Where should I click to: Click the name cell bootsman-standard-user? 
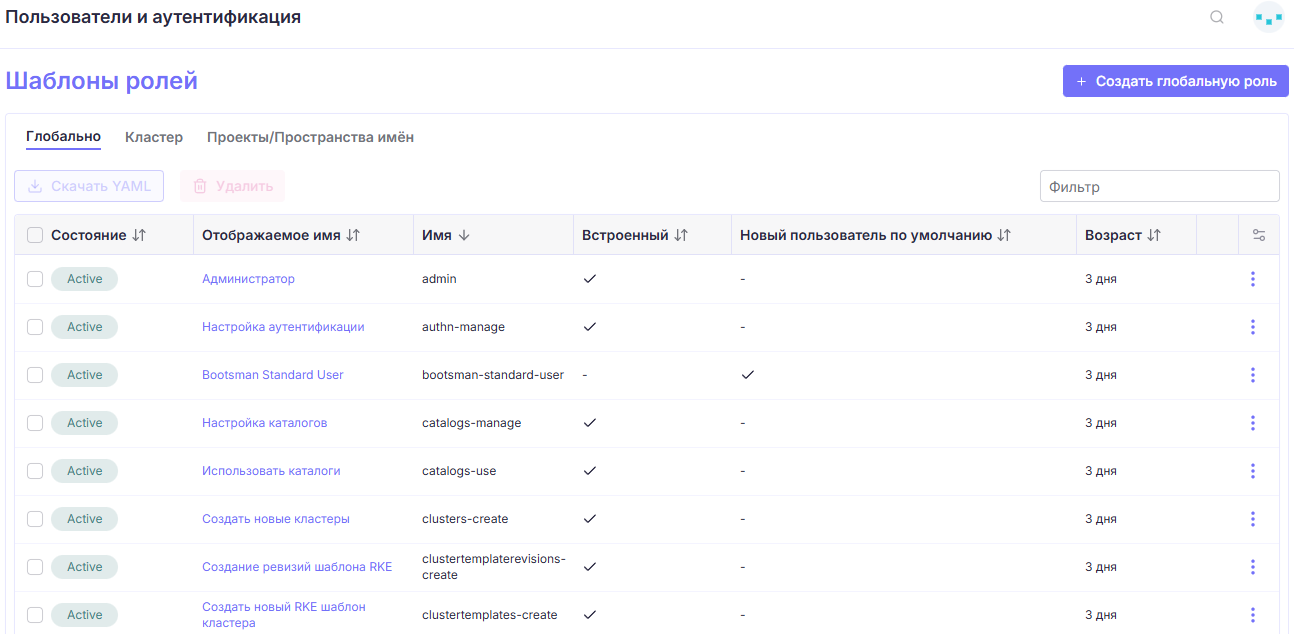(493, 375)
